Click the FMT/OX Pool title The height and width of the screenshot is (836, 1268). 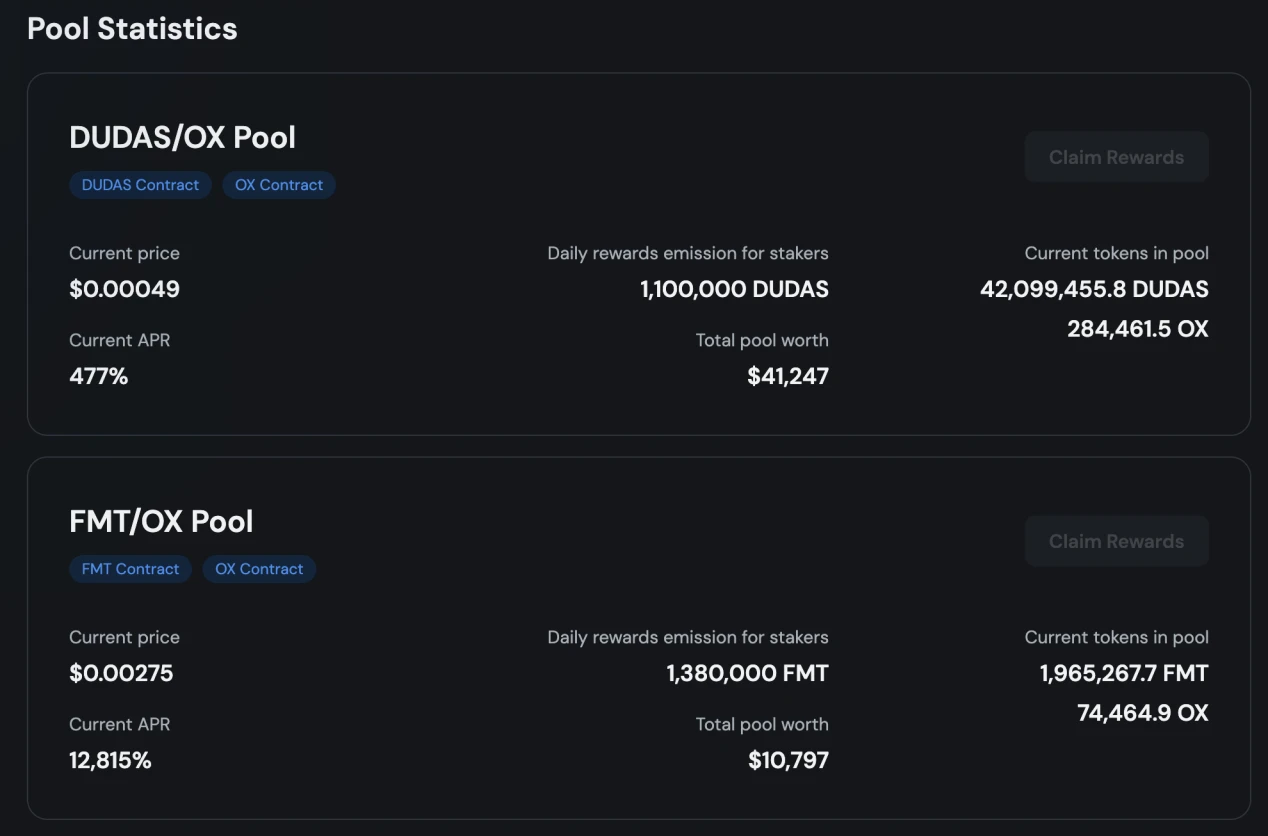coord(161,521)
